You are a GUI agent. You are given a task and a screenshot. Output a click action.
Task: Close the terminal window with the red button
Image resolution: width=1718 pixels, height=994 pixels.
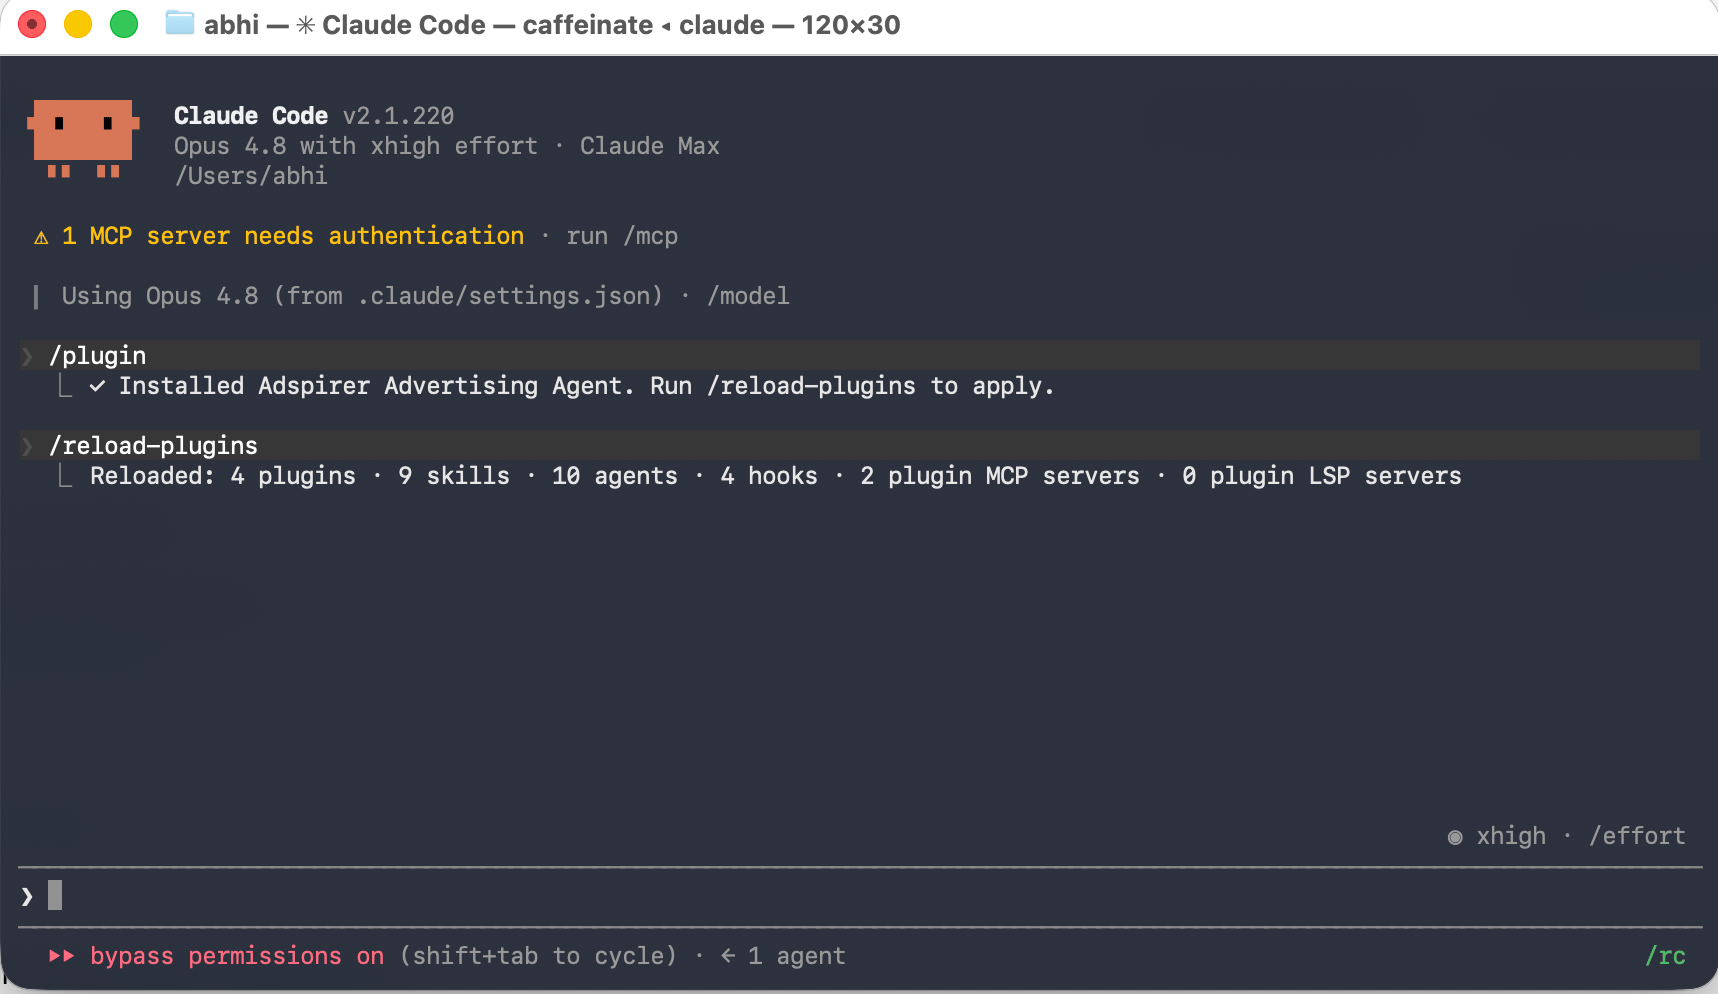point(32,24)
